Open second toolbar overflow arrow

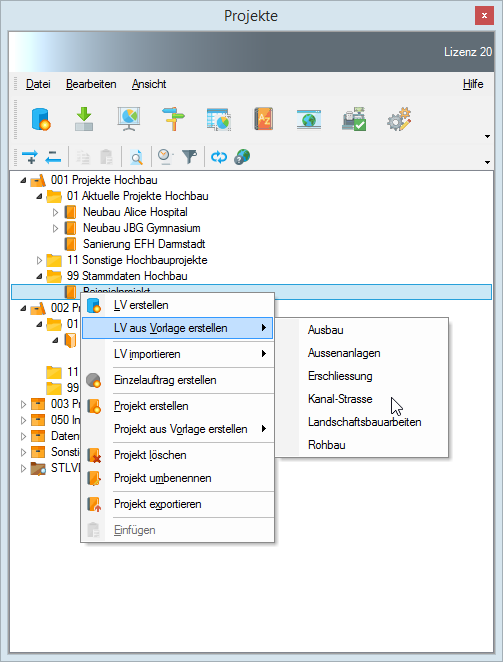pos(487,162)
